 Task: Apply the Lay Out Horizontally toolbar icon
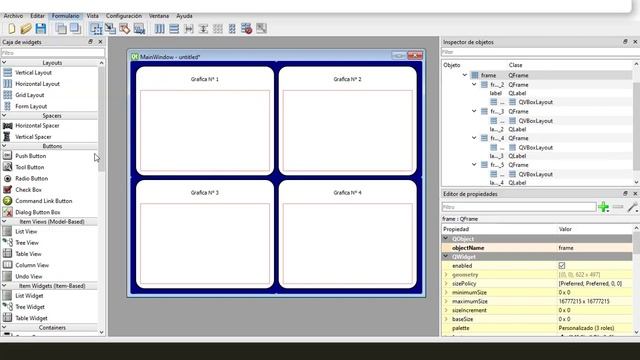tap(160, 29)
